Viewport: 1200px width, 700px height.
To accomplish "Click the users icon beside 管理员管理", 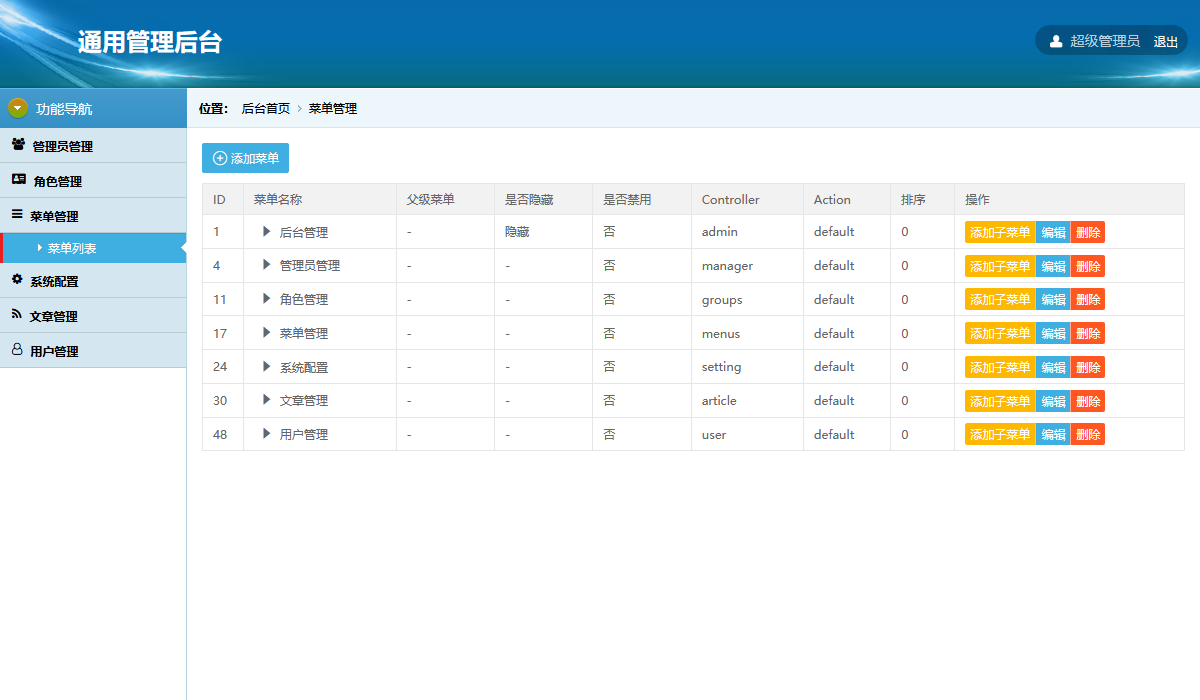I will click(18, 145).
